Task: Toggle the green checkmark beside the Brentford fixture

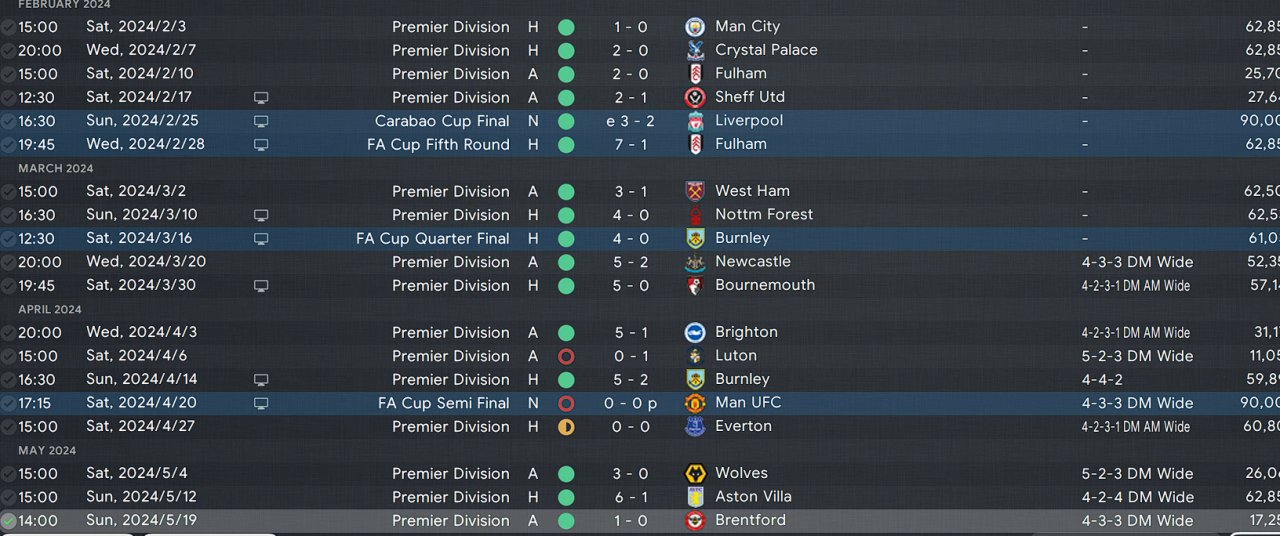Action: 8,521
